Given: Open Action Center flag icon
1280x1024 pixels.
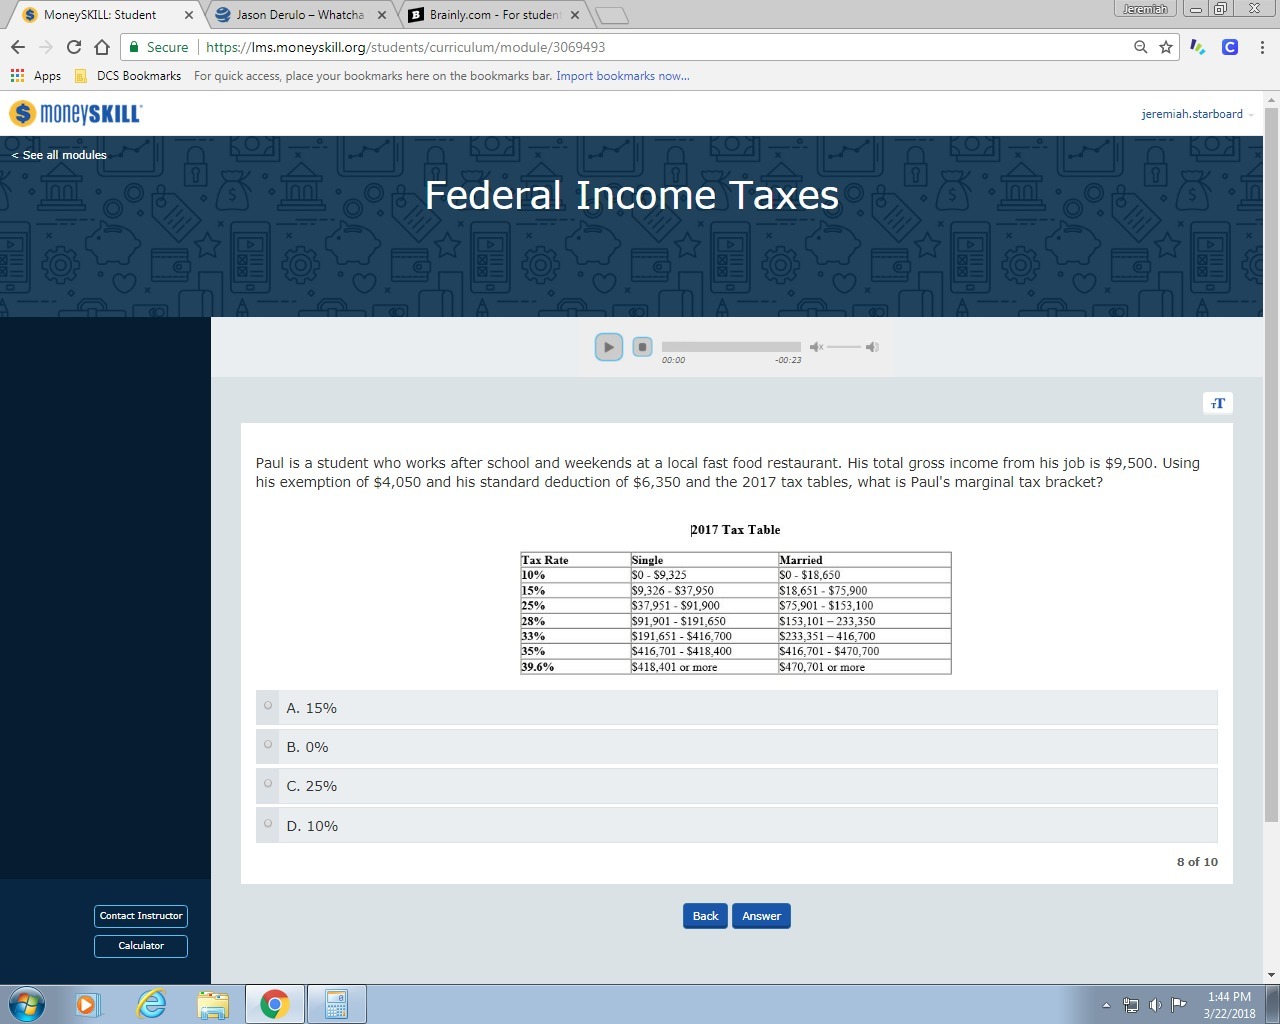Looking at the screenshot, I should pyautogui.click(x=1178, y=1005).
